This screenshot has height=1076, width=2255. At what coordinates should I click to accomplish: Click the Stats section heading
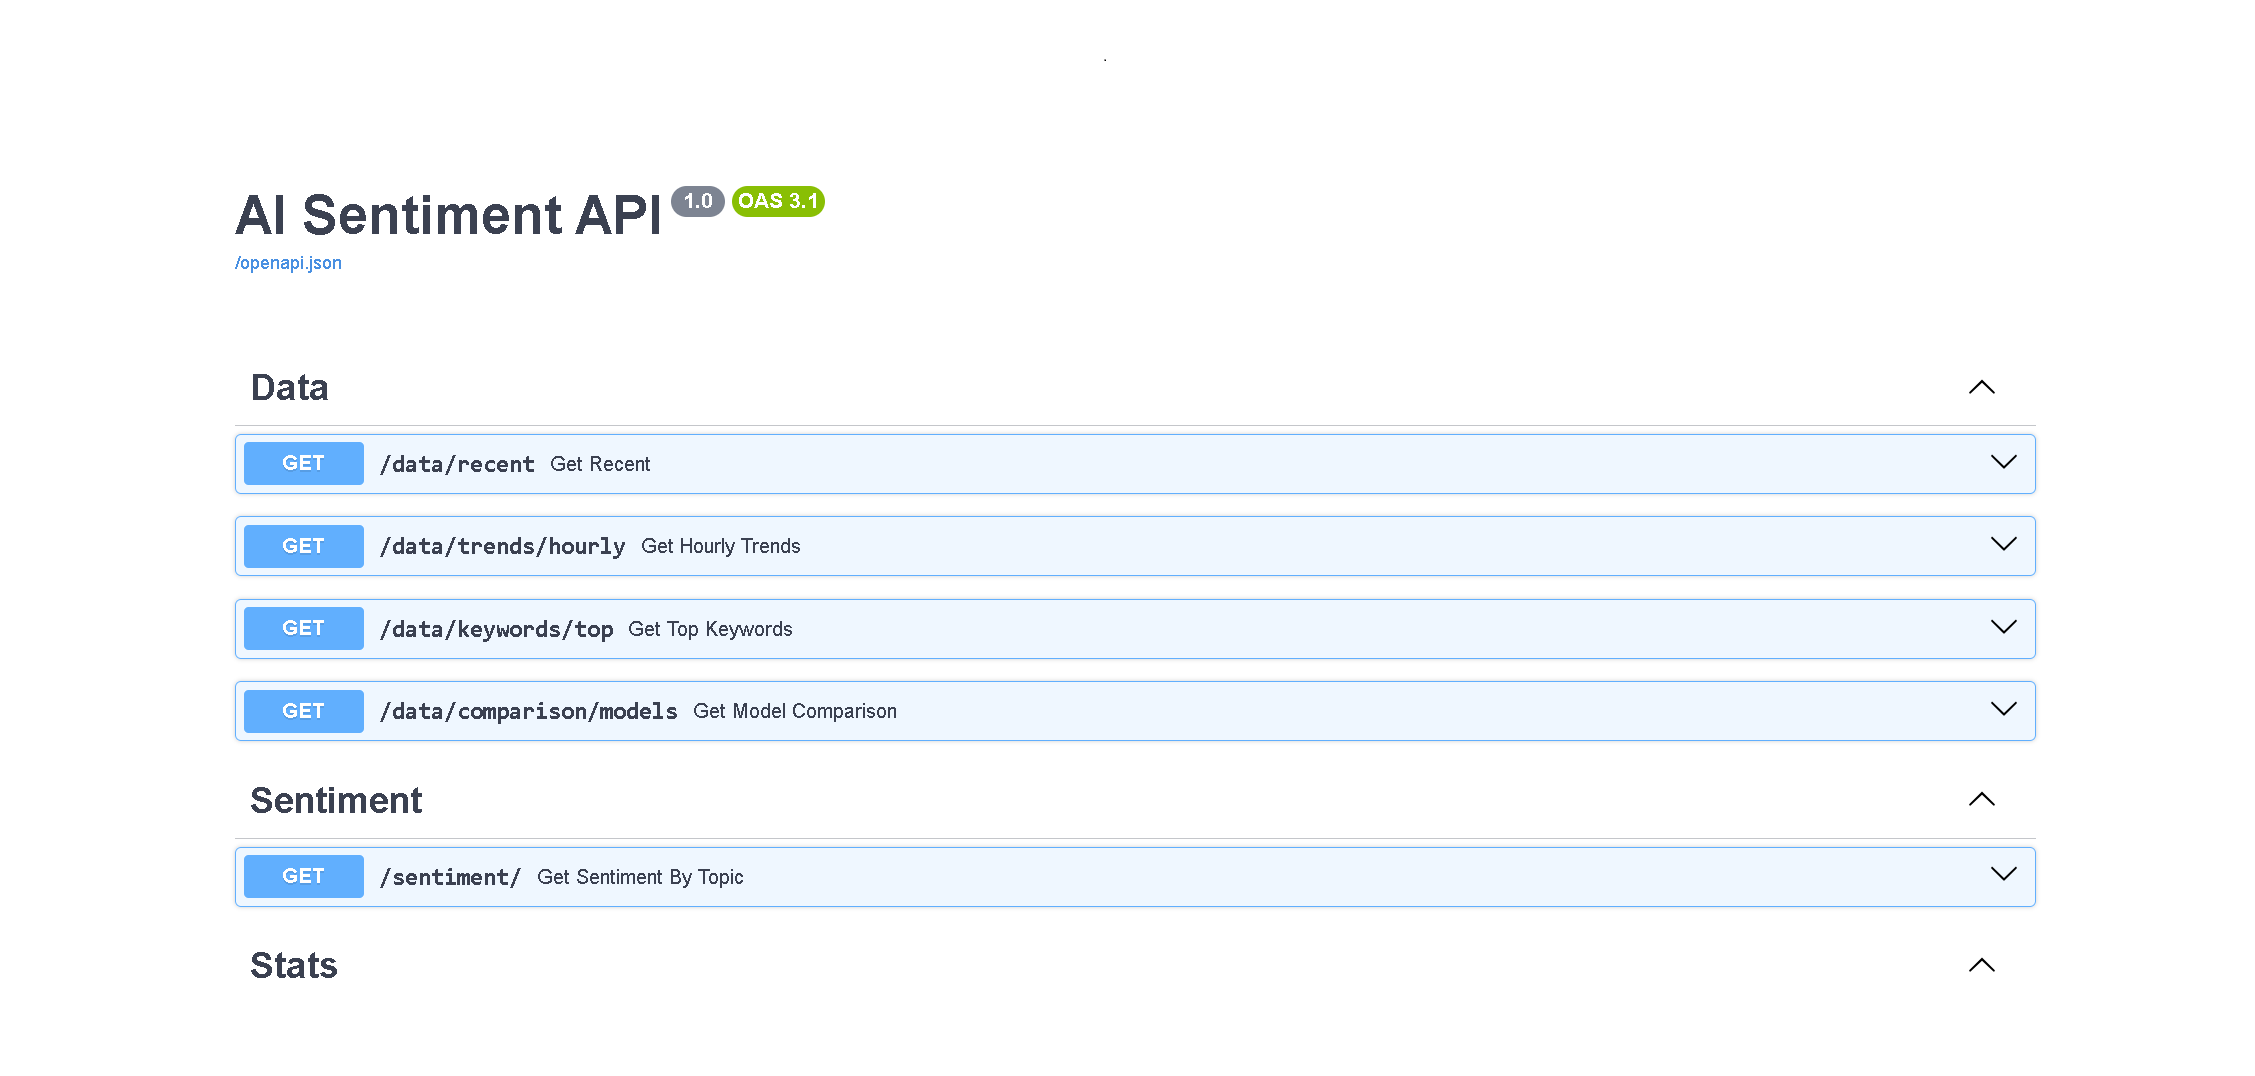click(294, 965)
